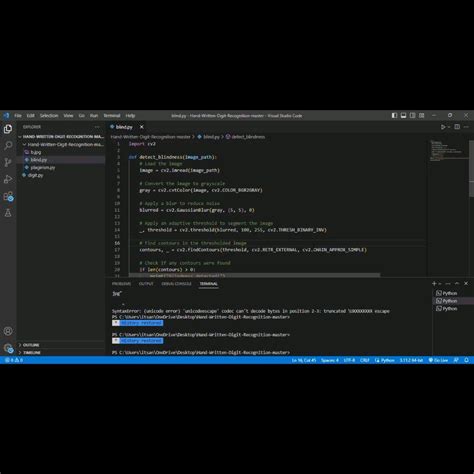The image size is (474, 474).
Task: Select the Terminal panel tab
Action: coord(209,284)
